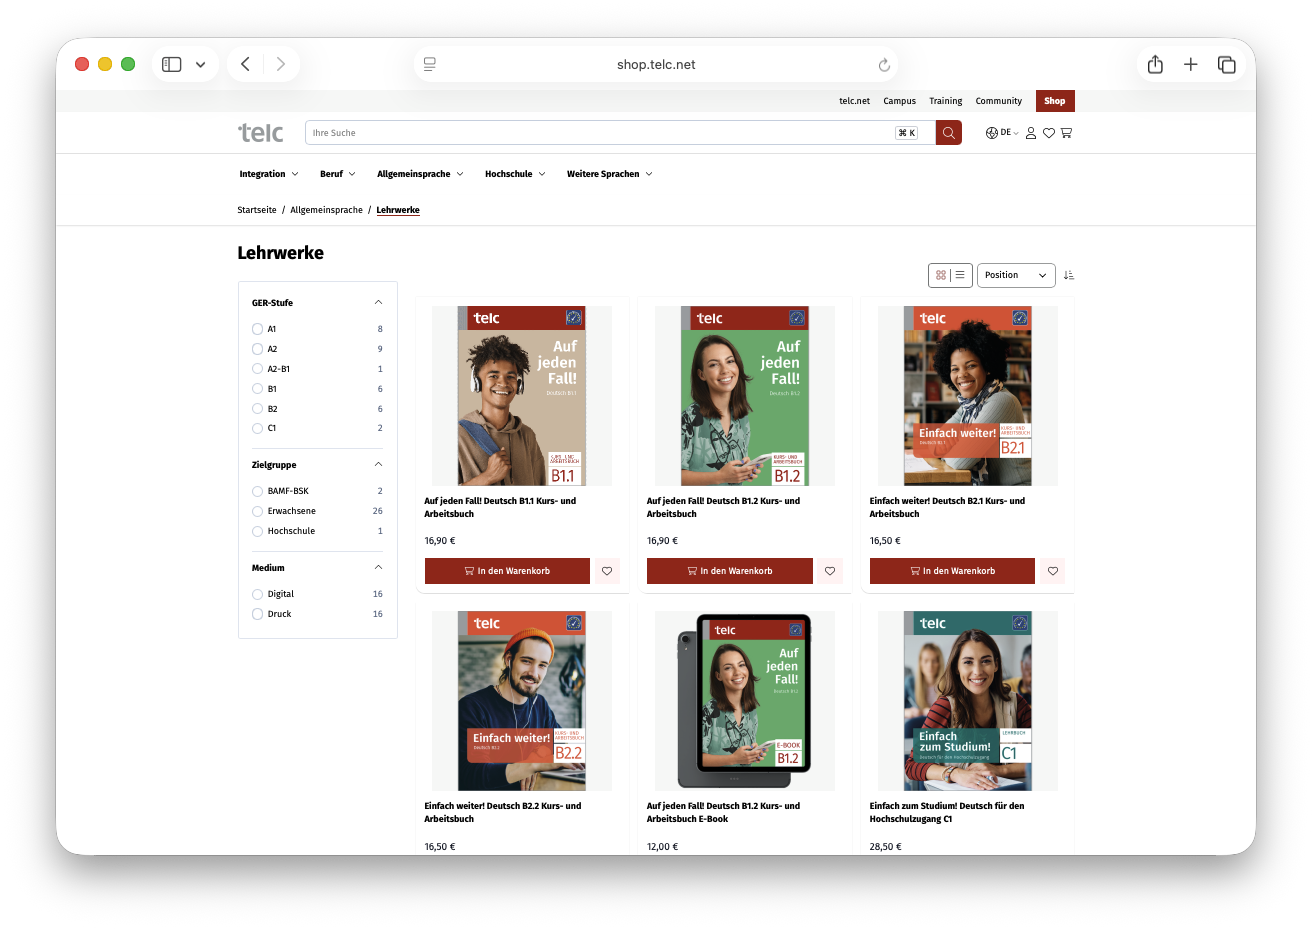Select the A1 GER-Stufe filter

(x=257, y=329)
